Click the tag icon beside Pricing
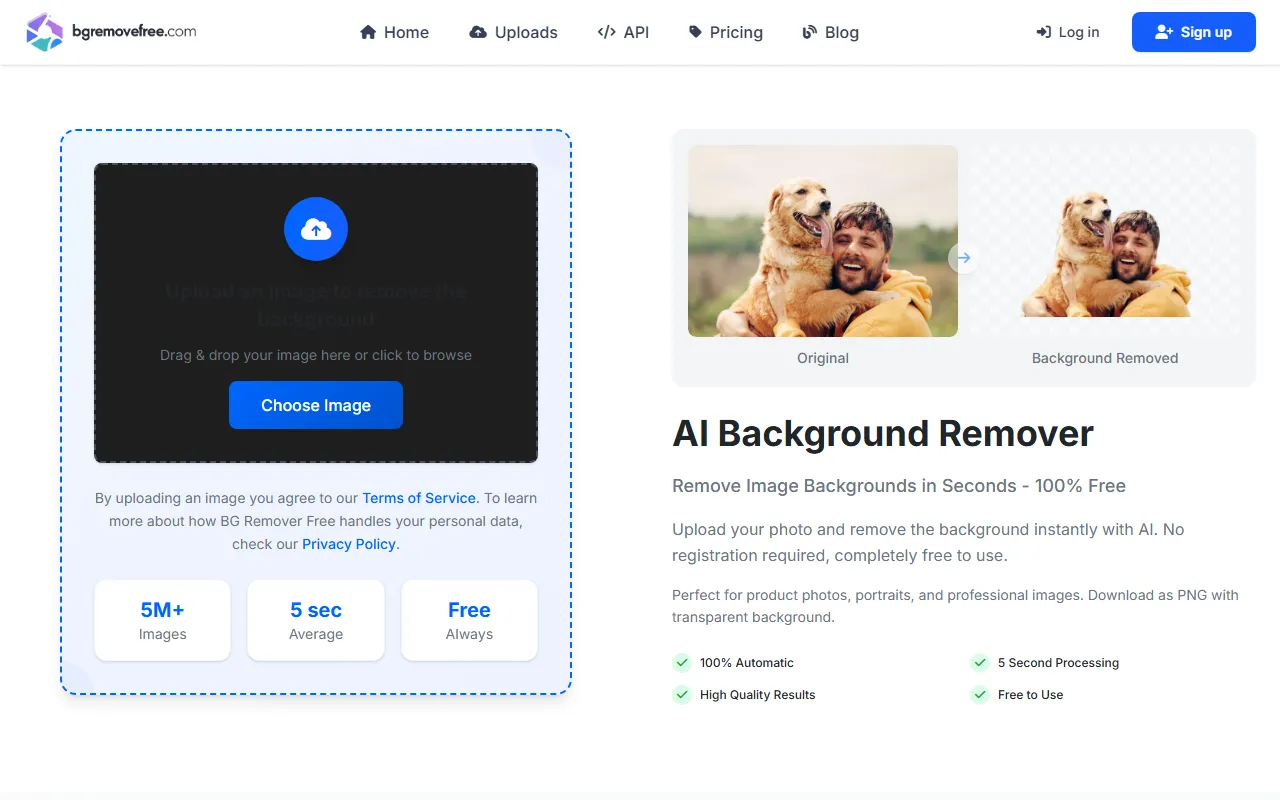 [695, 32]
